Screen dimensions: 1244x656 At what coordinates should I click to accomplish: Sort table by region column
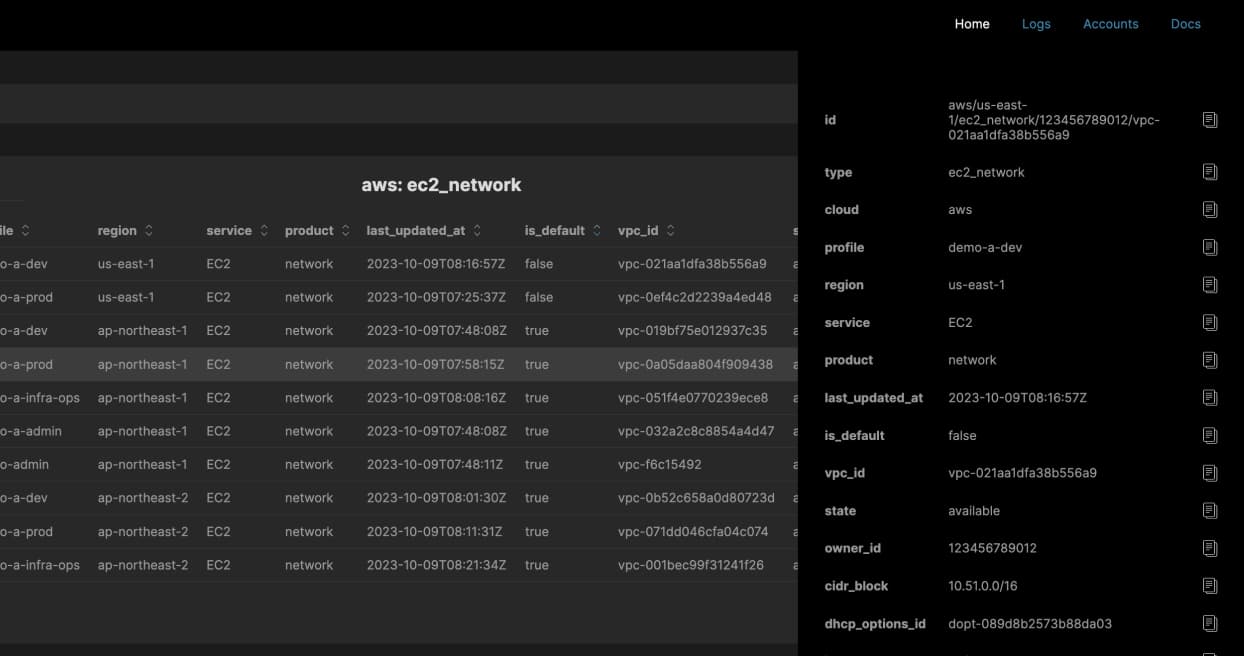149,230
